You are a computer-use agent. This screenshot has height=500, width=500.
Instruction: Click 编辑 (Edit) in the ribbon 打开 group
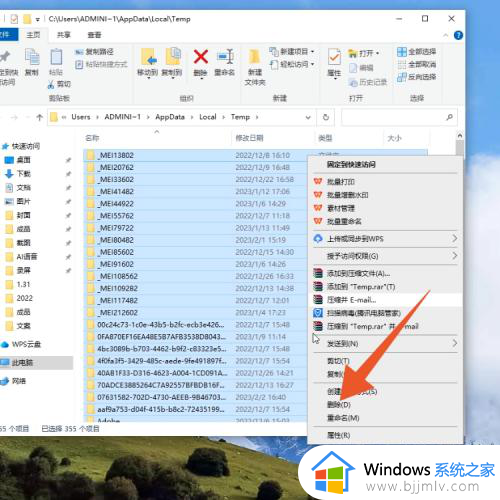[361, 68]
